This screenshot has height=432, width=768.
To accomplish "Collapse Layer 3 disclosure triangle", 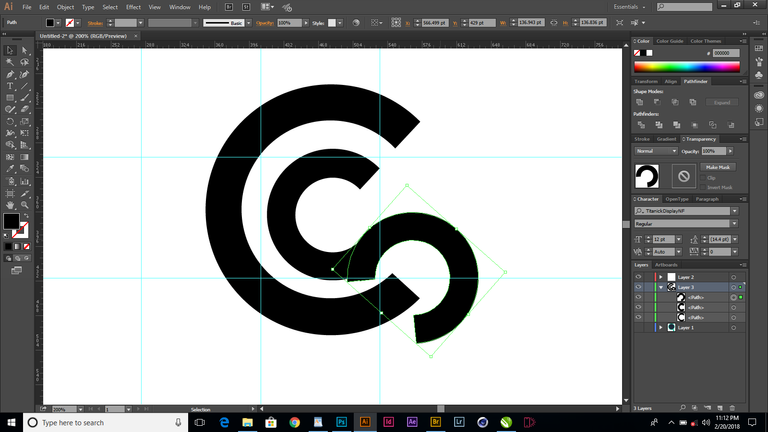I will tap(660, 288).
